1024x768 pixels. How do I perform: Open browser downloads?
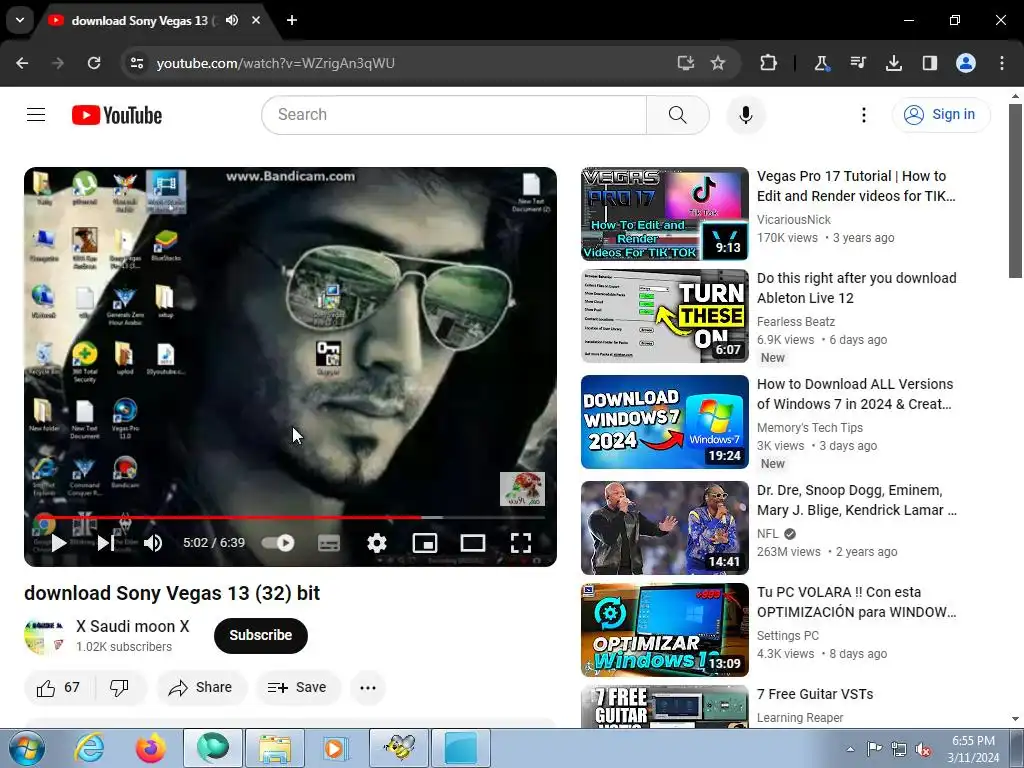pyautogui.click(x=893, y=63)
